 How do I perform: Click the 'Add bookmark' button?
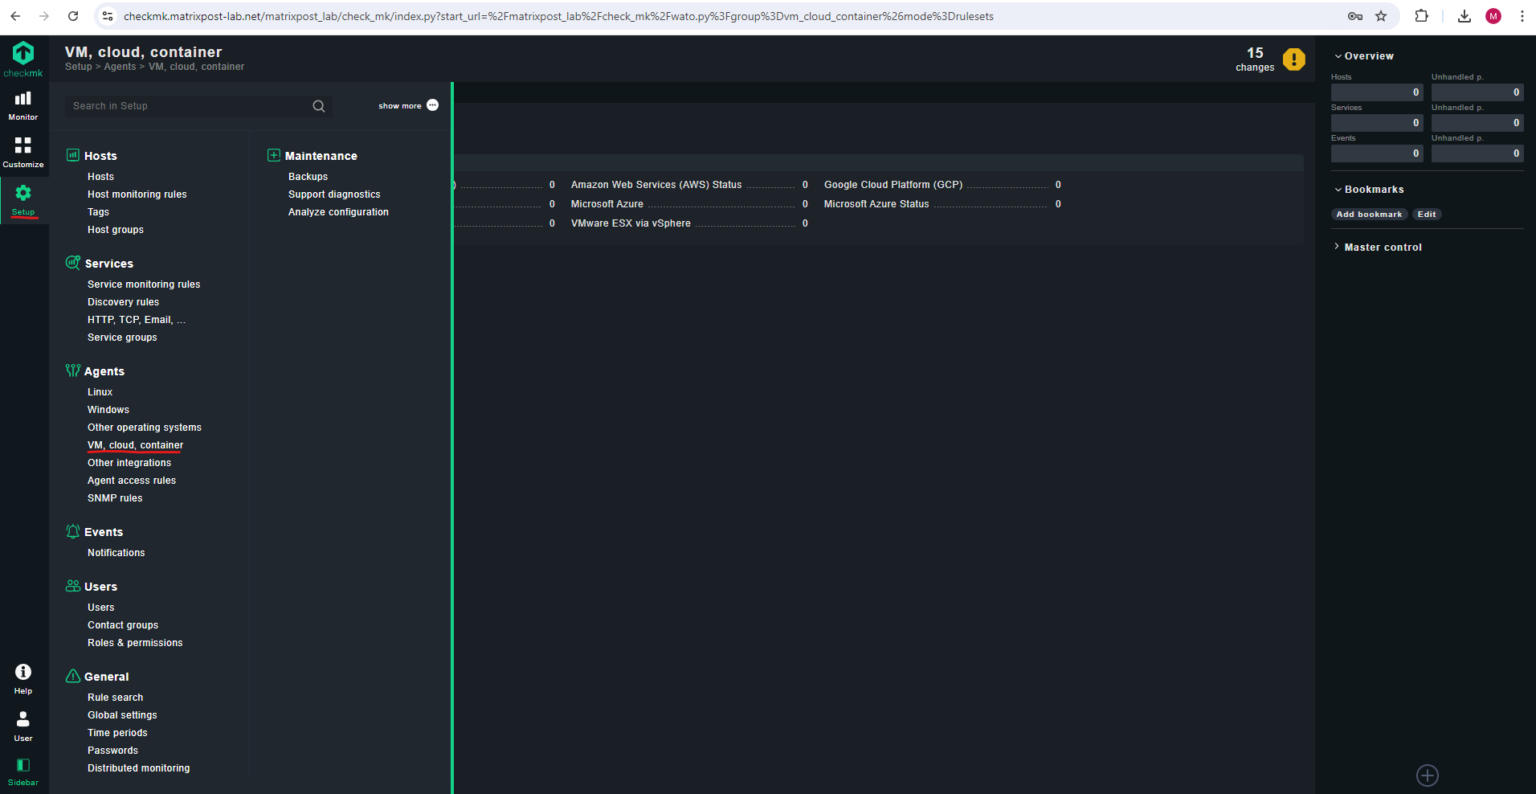(1369, 213)
